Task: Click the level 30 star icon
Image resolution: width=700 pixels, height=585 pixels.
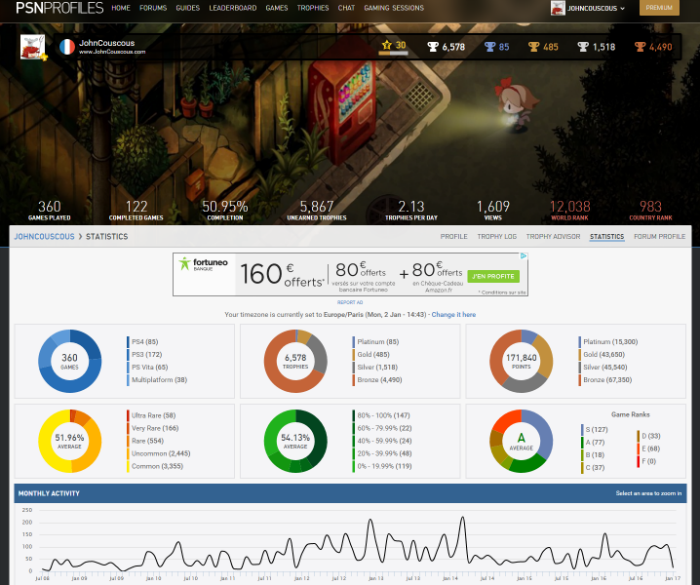Action: 387,45
